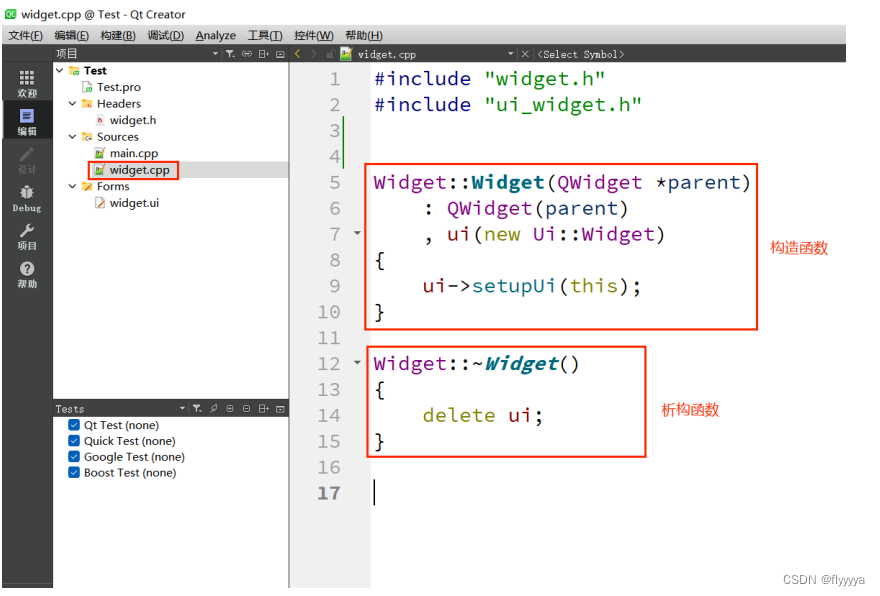Image resolution: width=880 pixels, height=596 pixels.
Task: Open the Select Symbol combo box
Action: 580,54
